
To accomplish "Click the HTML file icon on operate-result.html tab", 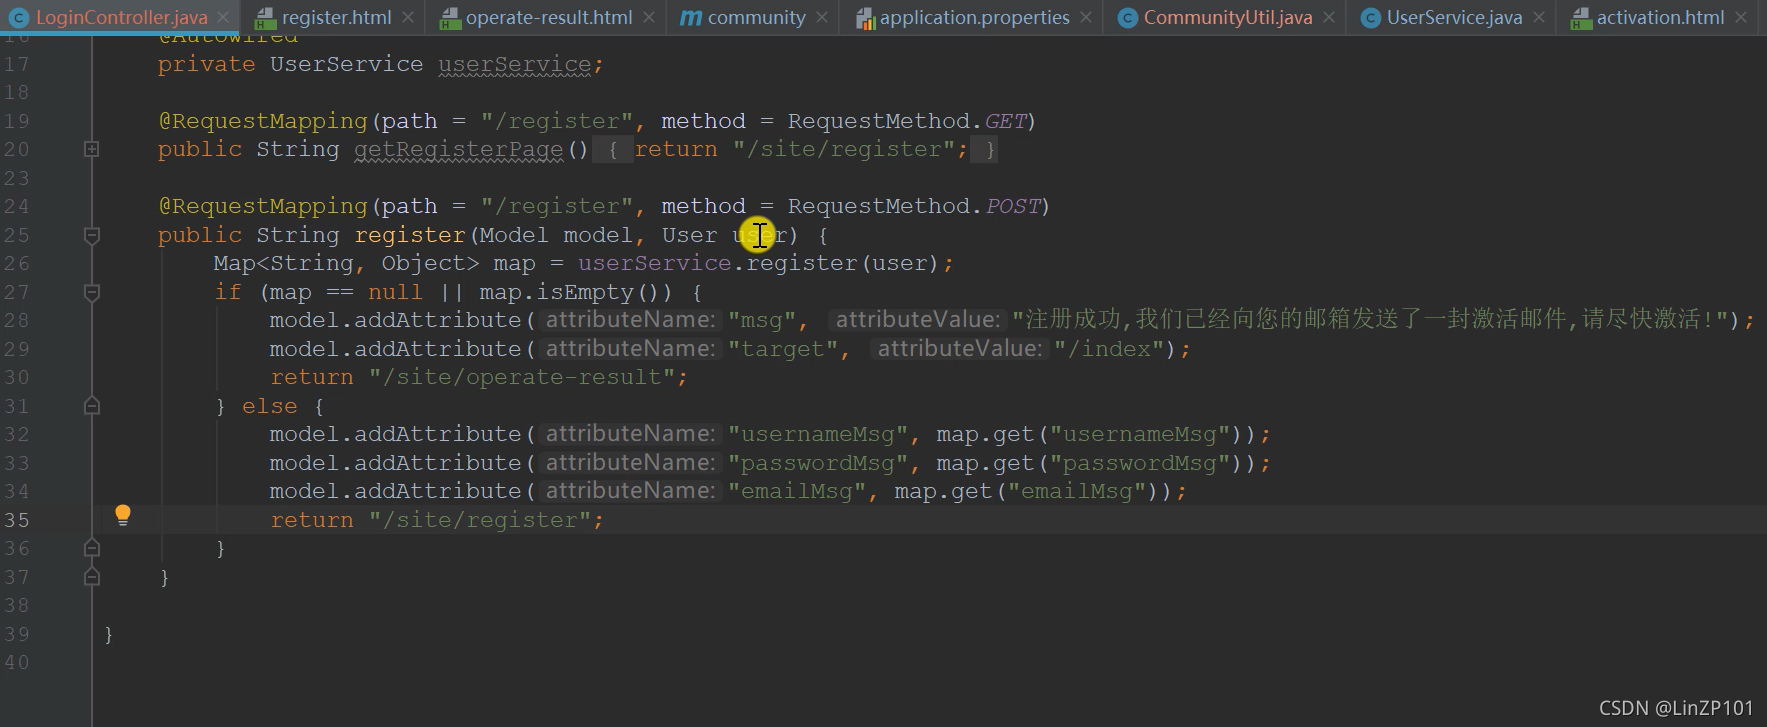I will tap(450, 18).
